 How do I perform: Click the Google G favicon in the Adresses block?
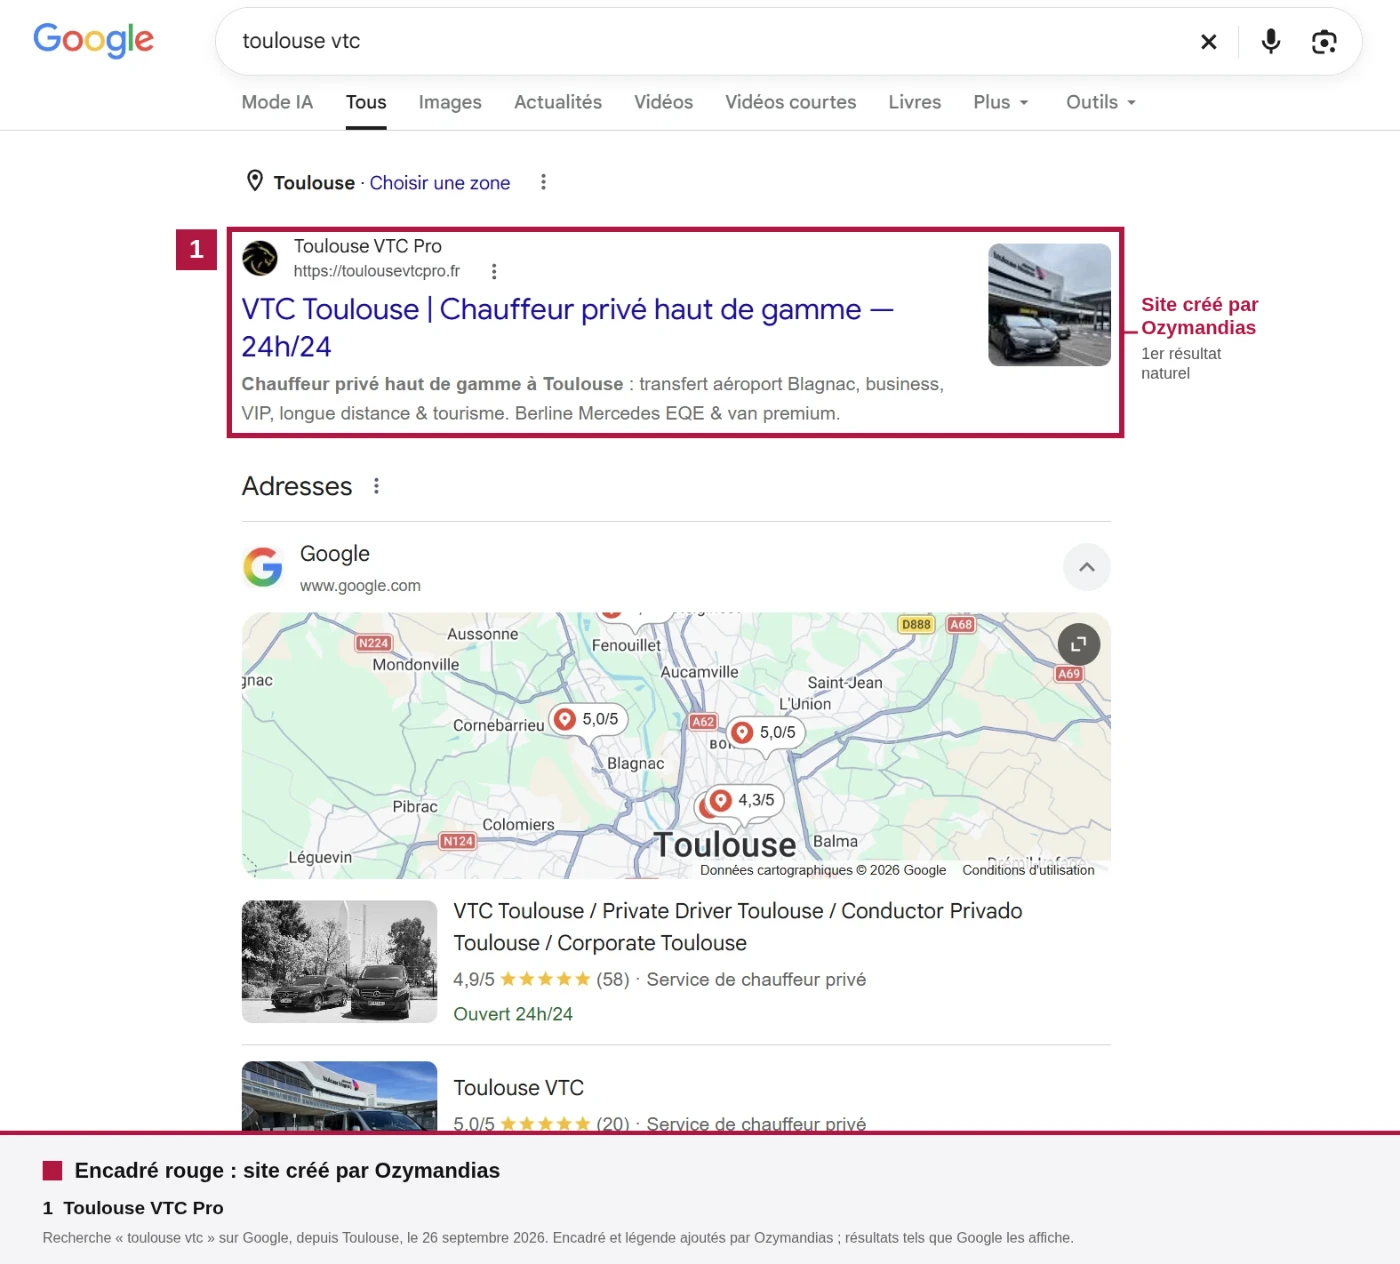pyautogui.click(x=263, y=567)
